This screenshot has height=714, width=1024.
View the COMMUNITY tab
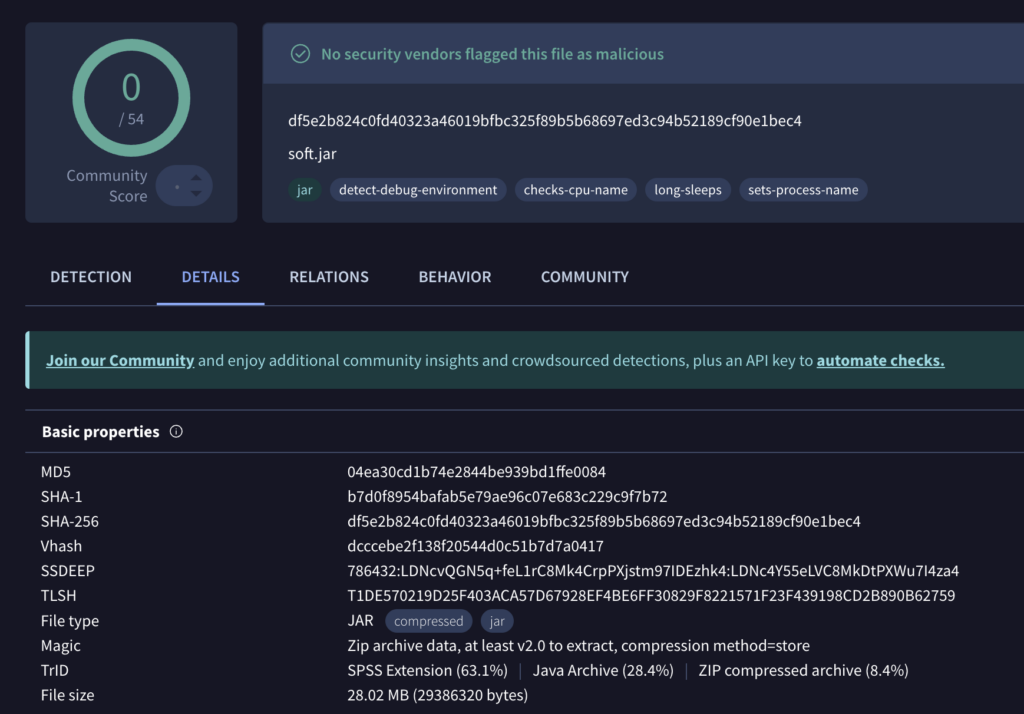coord(584,277)
